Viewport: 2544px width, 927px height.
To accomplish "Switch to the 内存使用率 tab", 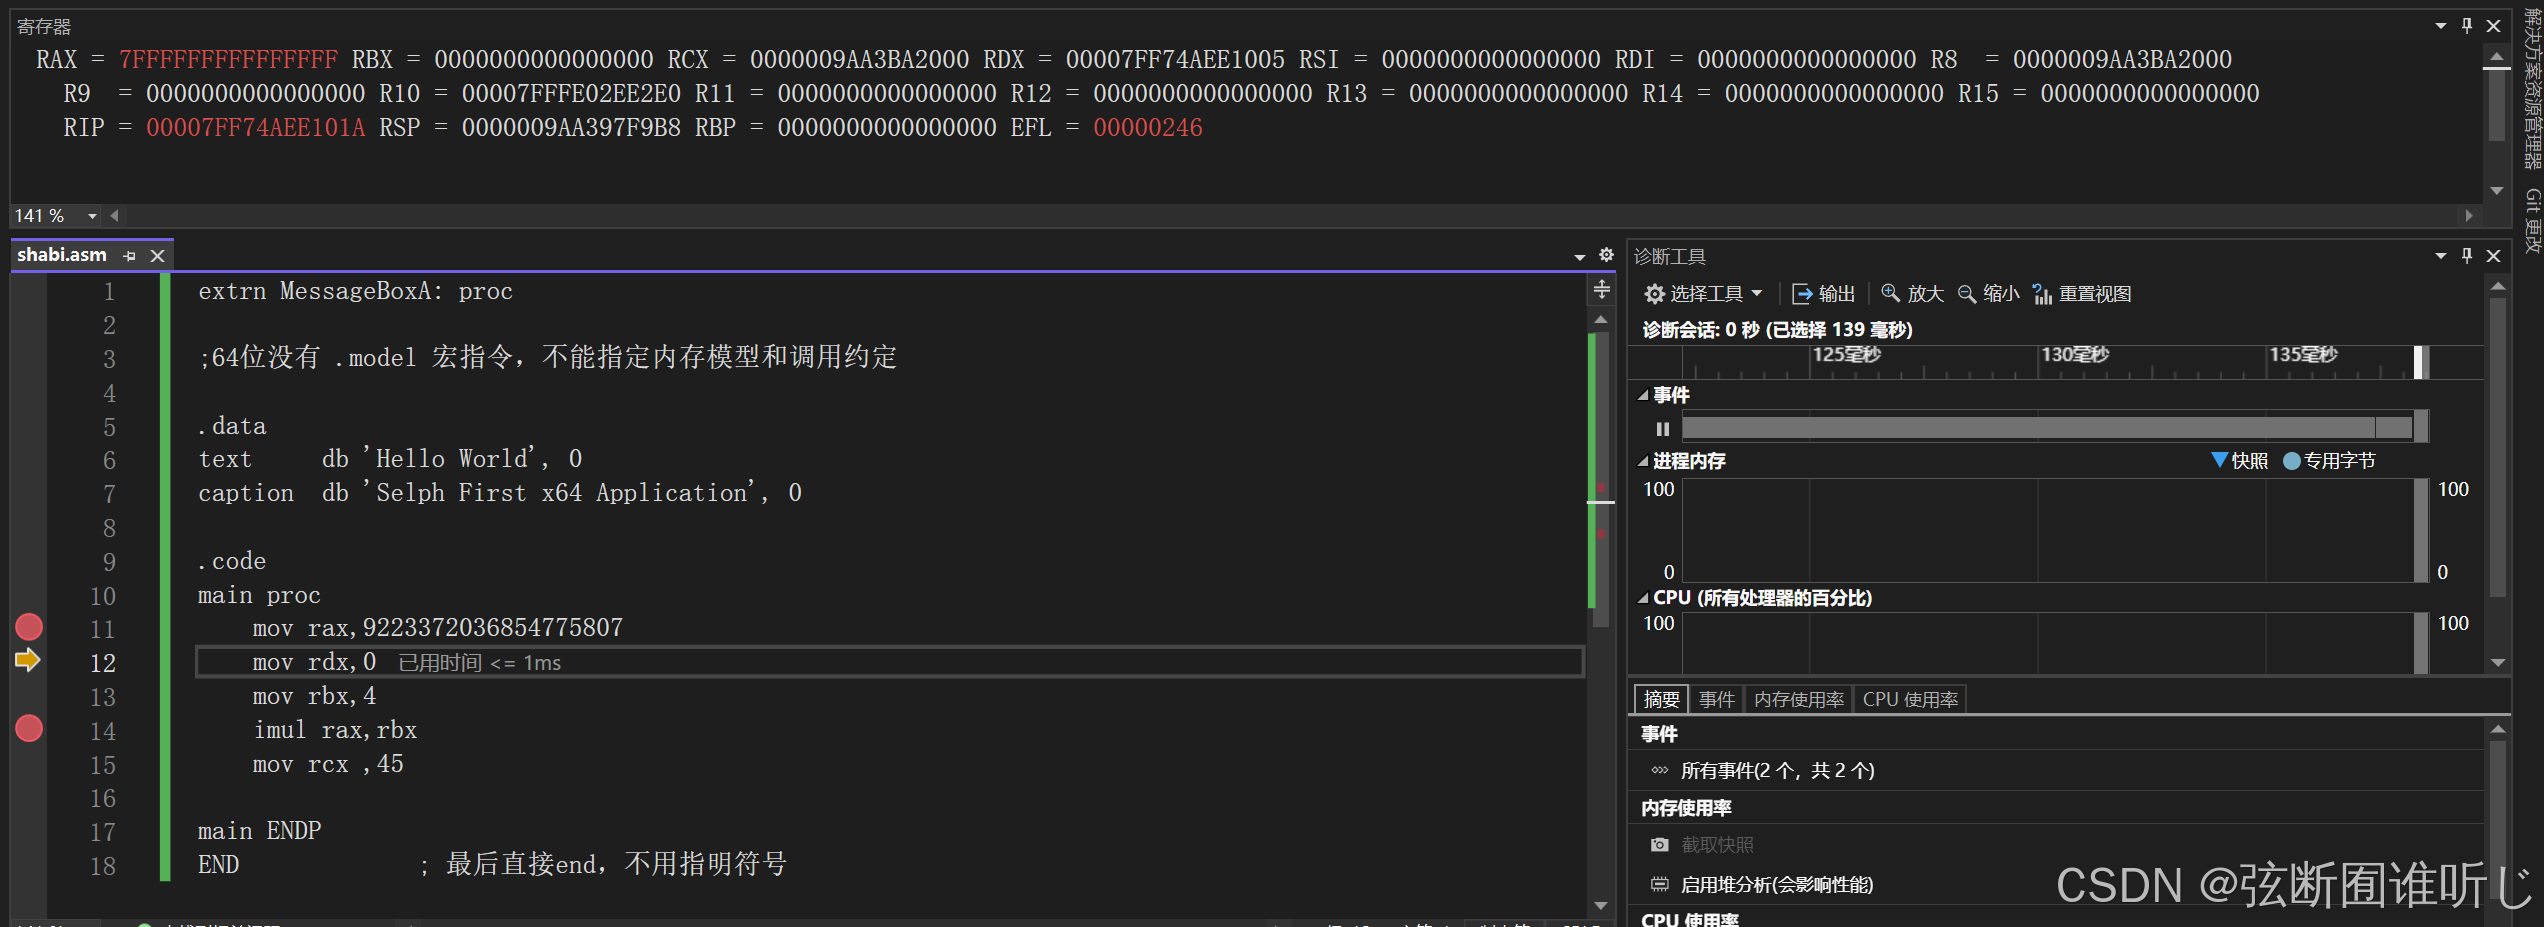I will point(1799,699).
